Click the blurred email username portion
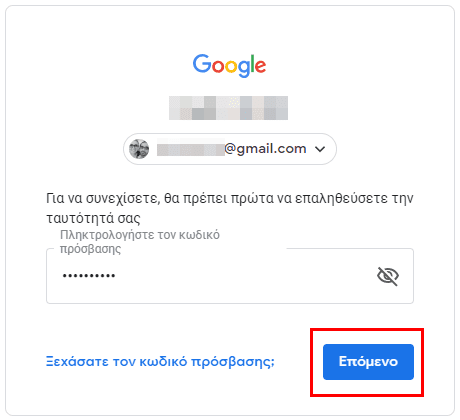460x420 pixels. [191, 149]
